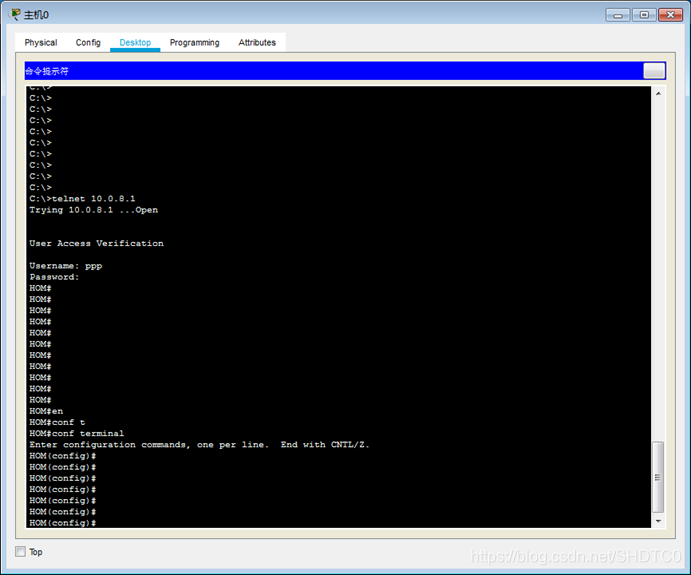Click the Packet Tracer window title icon
Image resolution: width=691 pixels, height=575 pixels.
(x=15, y=15)
